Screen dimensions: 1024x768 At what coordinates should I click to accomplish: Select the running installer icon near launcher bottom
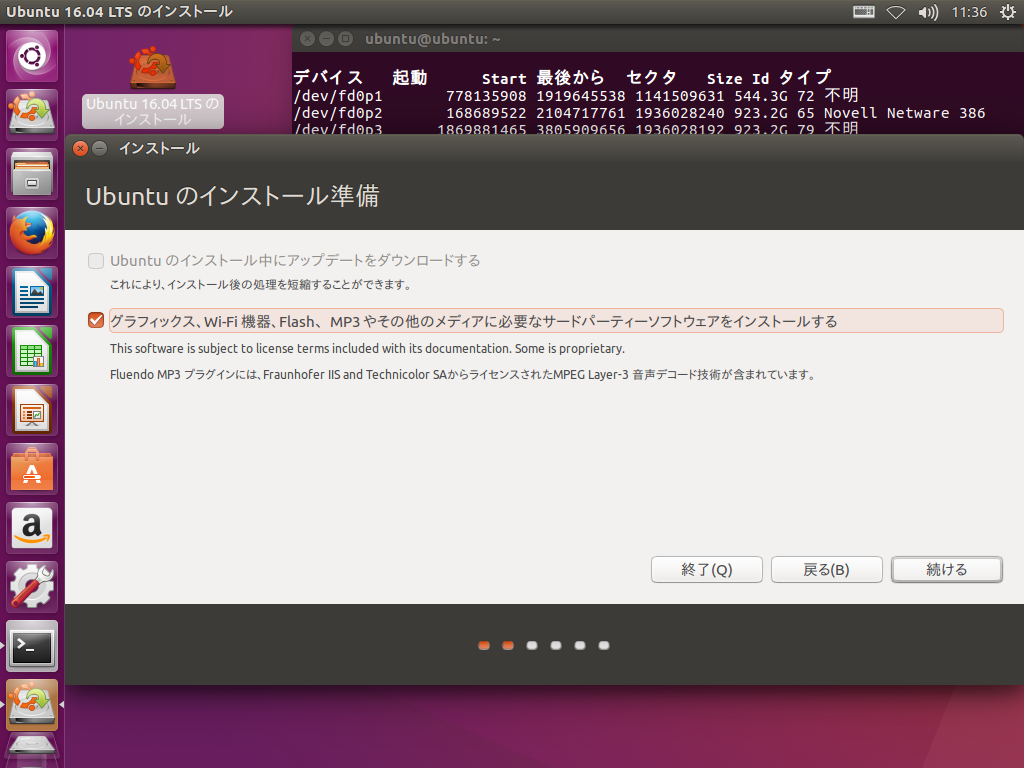[32, 705]
